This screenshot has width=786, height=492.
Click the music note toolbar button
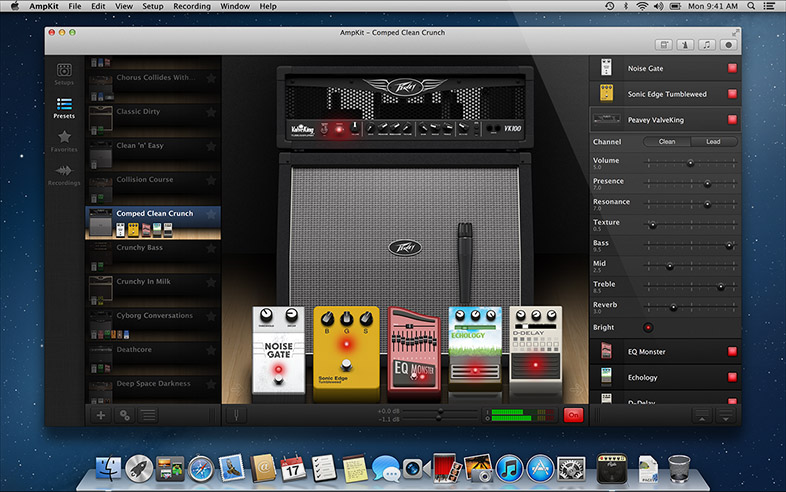pos(707,45)
